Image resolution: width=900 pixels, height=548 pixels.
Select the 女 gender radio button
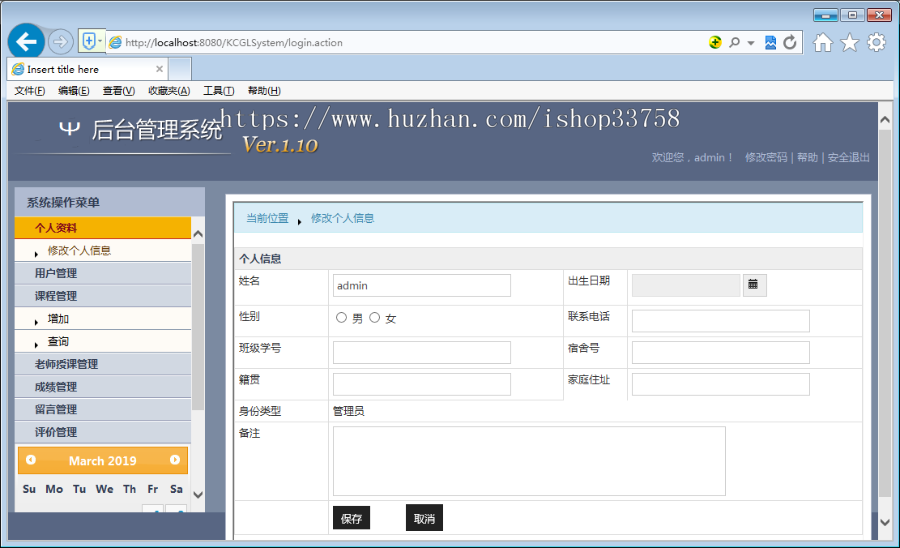point(375,317)
